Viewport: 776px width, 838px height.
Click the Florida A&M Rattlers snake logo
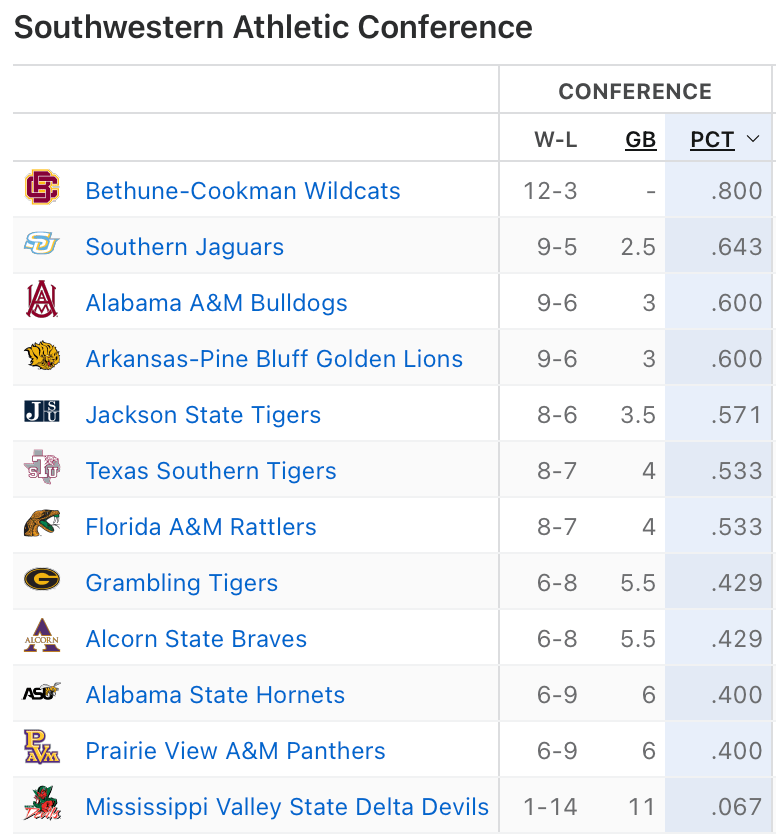click(42, 525)
